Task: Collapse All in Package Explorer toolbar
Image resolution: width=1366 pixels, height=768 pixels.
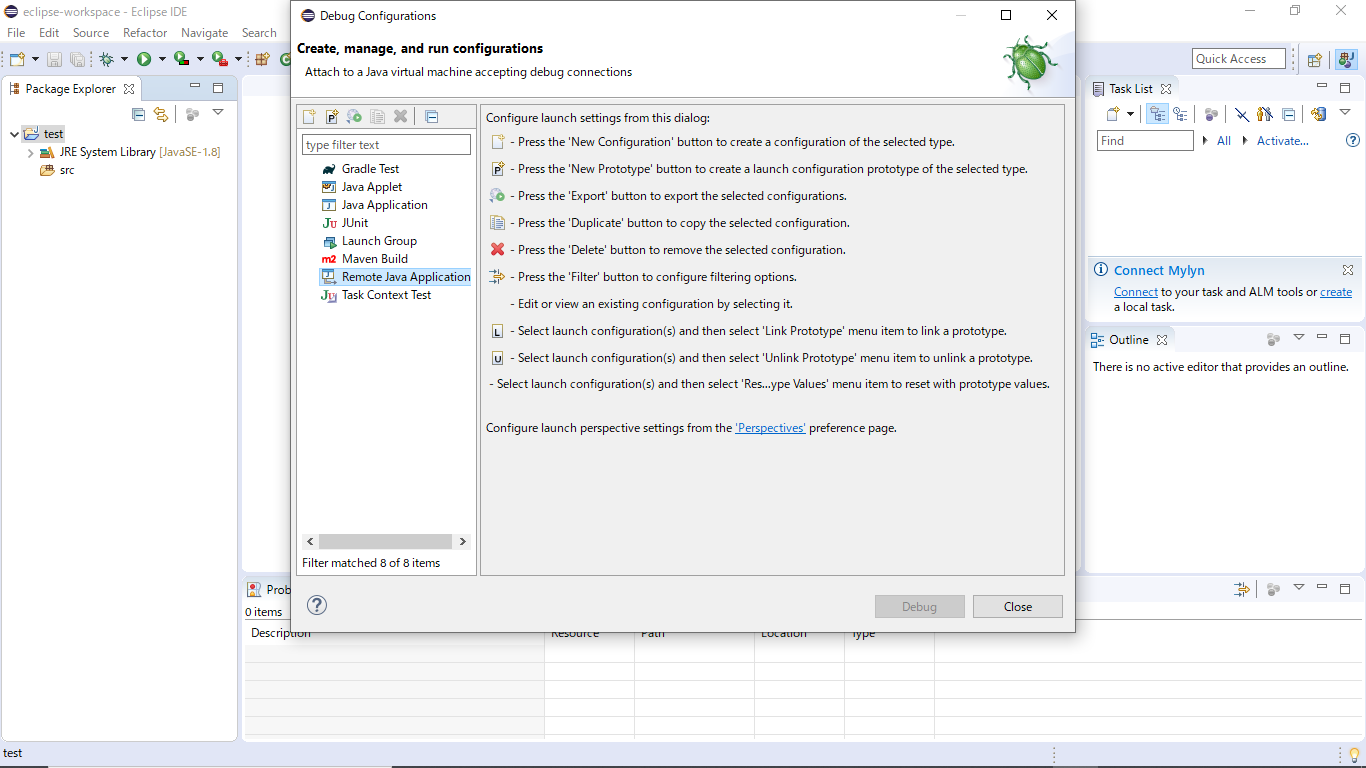Action: 138,115
